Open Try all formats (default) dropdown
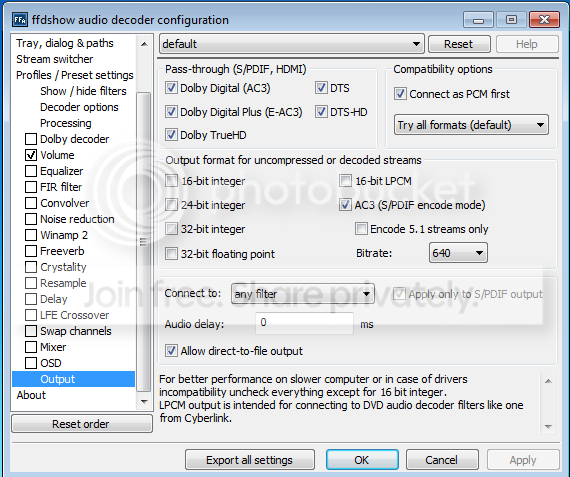Image resolution: width=570 pixels, height=477 pixels. 471,125
